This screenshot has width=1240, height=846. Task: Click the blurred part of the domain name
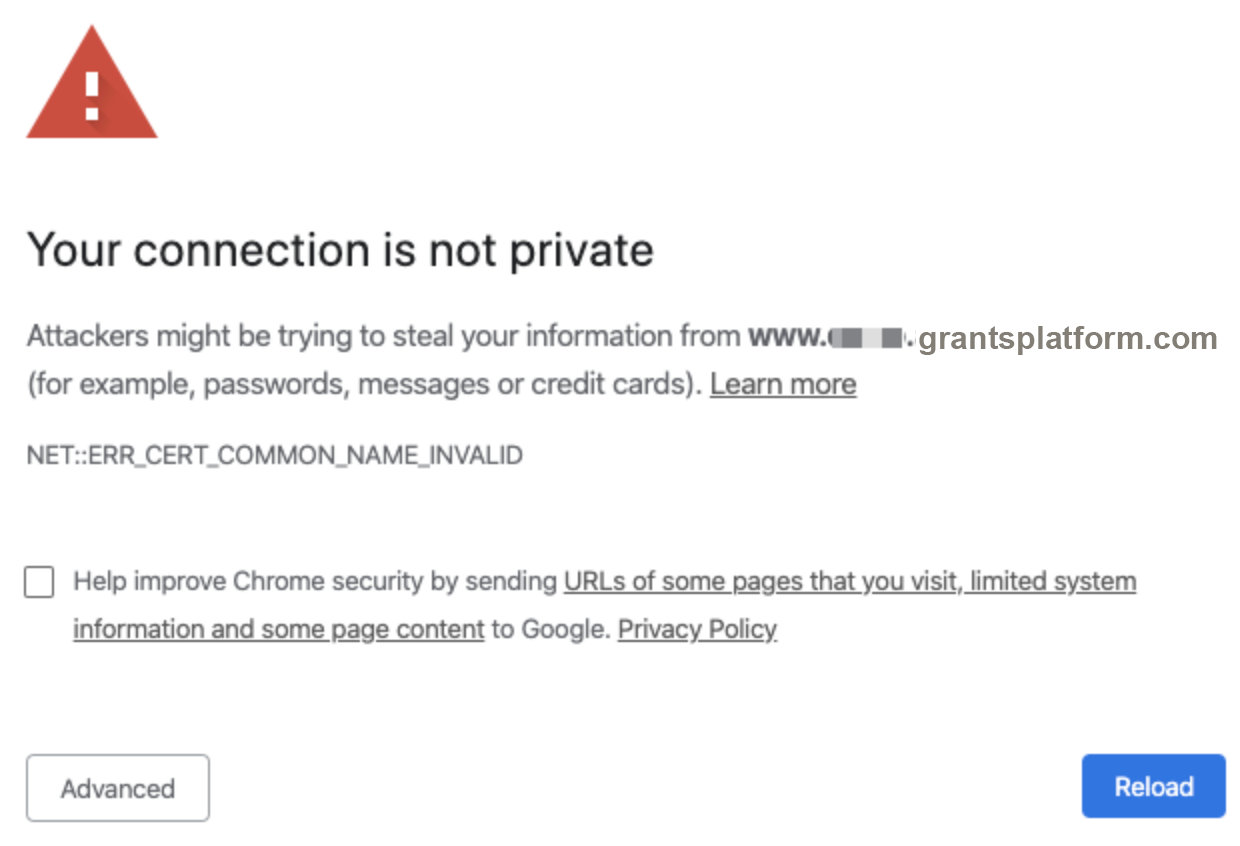tap(870, 338)
